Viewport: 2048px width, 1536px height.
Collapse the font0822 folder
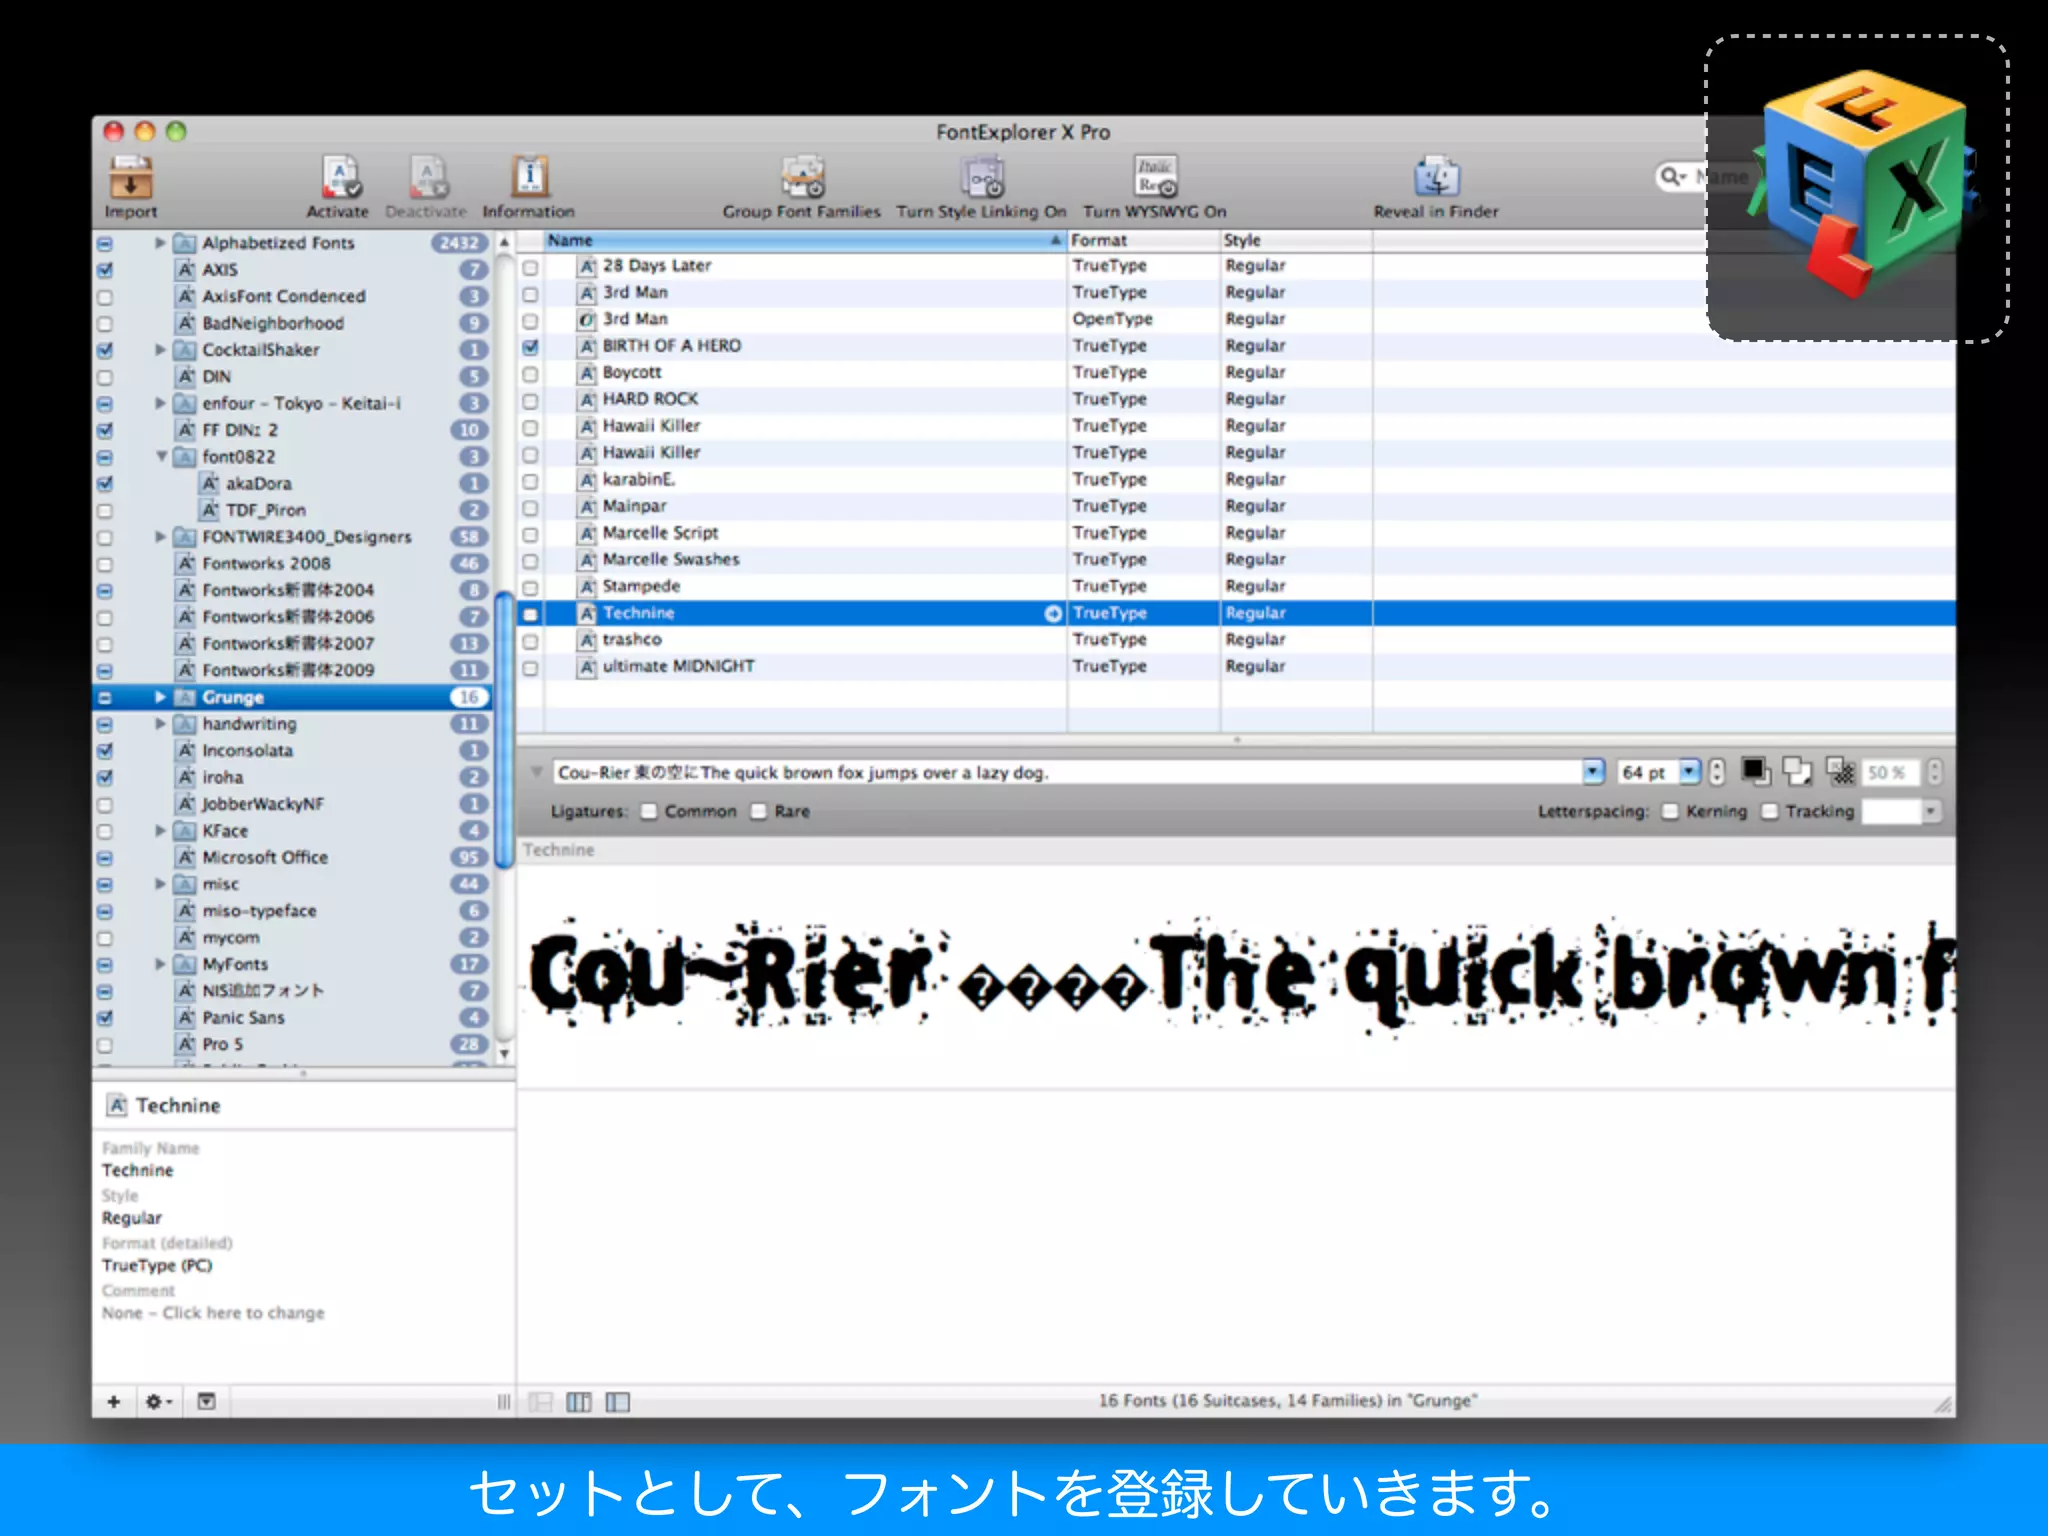(161, 456)
